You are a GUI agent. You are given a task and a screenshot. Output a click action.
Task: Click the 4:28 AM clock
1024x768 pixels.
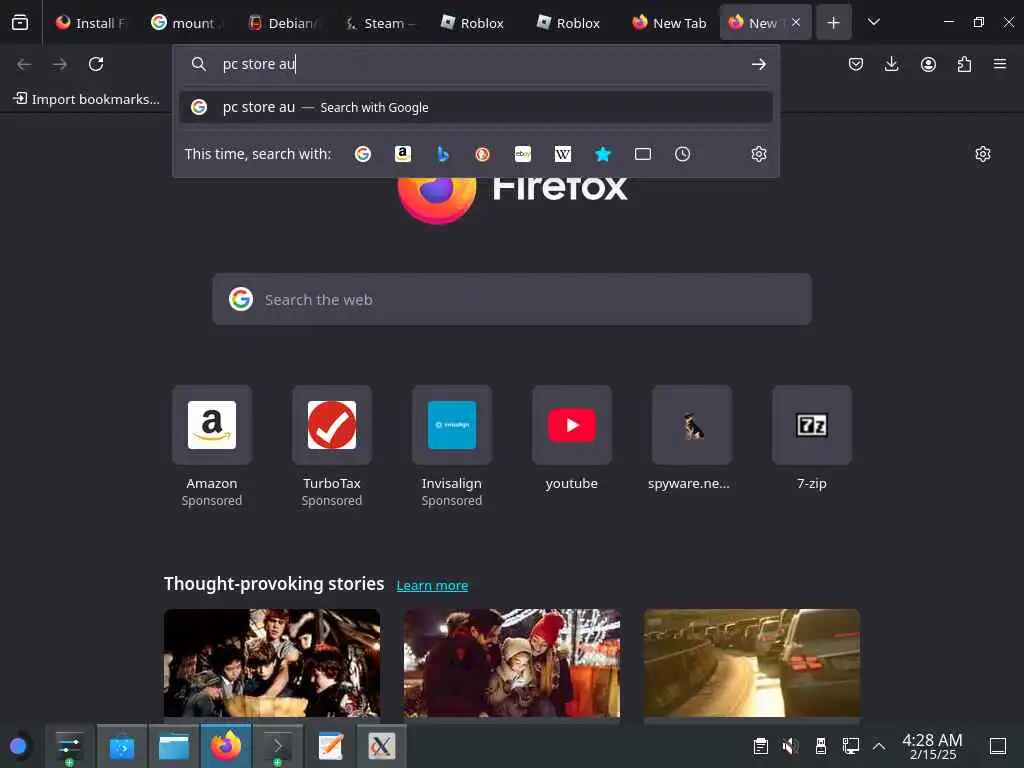(x=932, y=746)
